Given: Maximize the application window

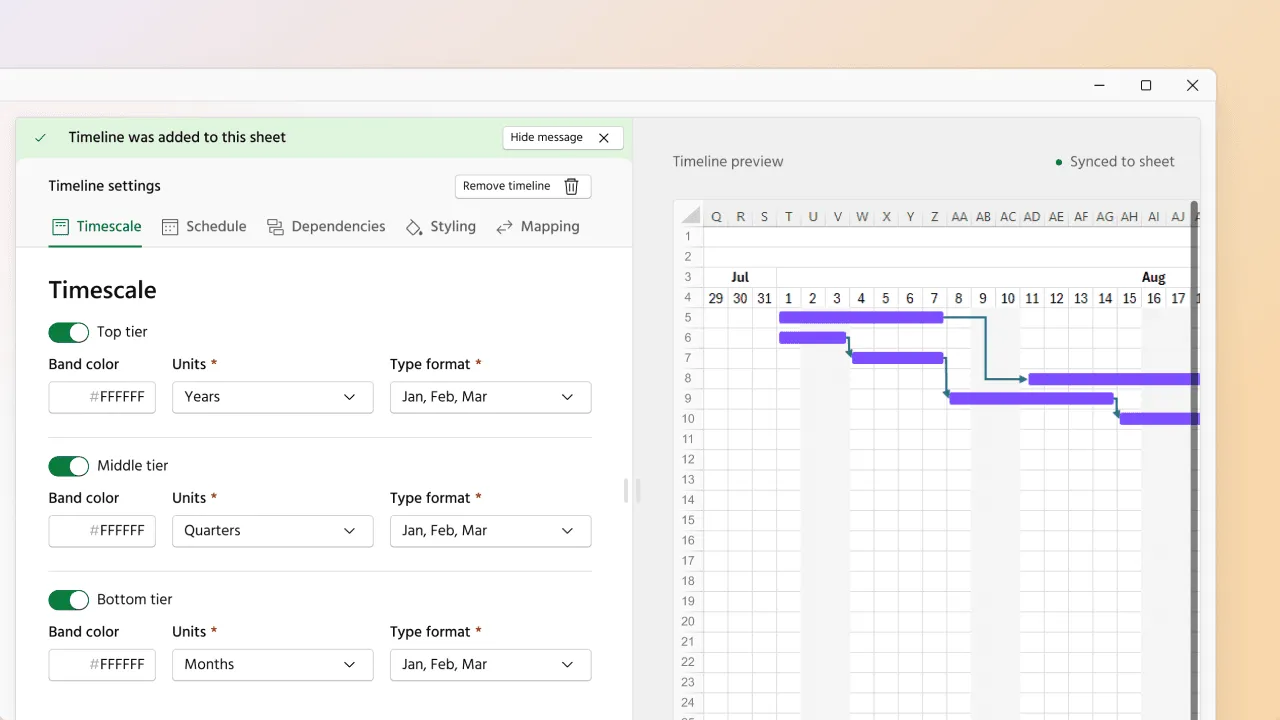Looking at the screenshot, I should pos(1146,86).
